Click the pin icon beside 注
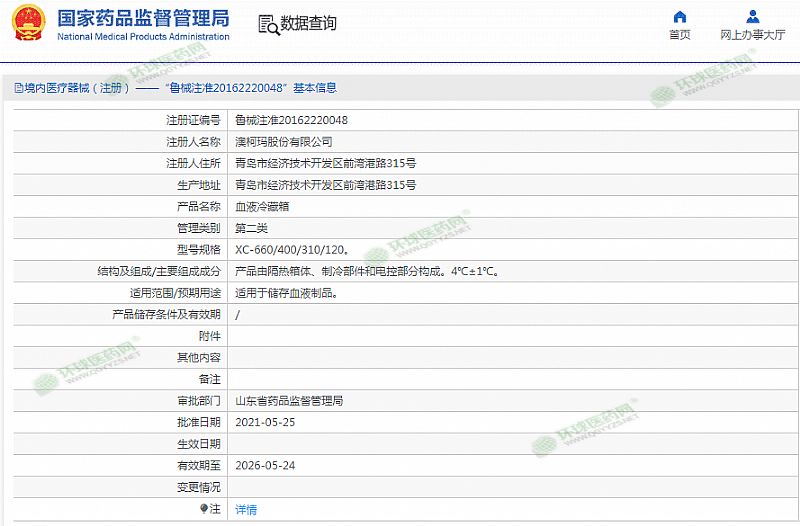The height and width of the screenshot is (526, 800). click(x=204, y=509)
